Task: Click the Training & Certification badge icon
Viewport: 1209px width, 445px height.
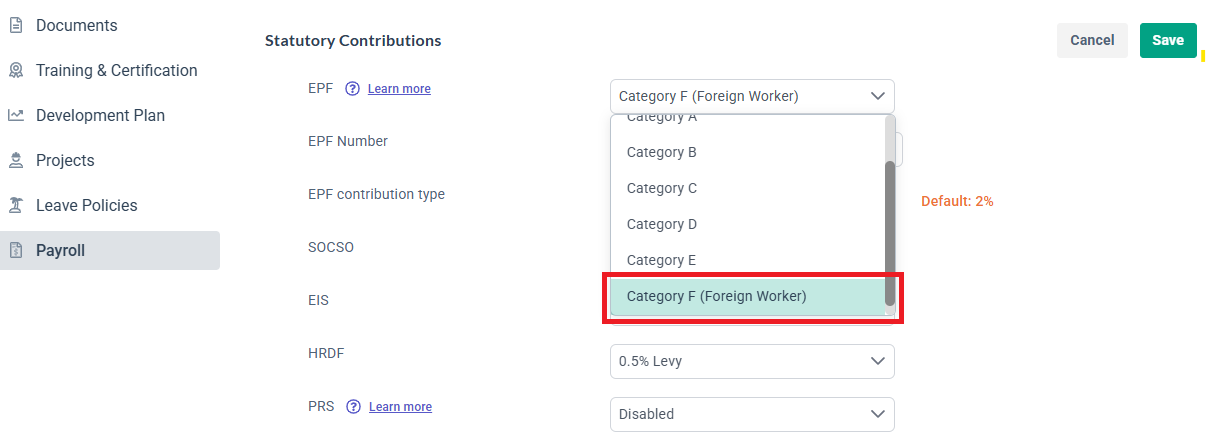Action: (x=16, y=70)
